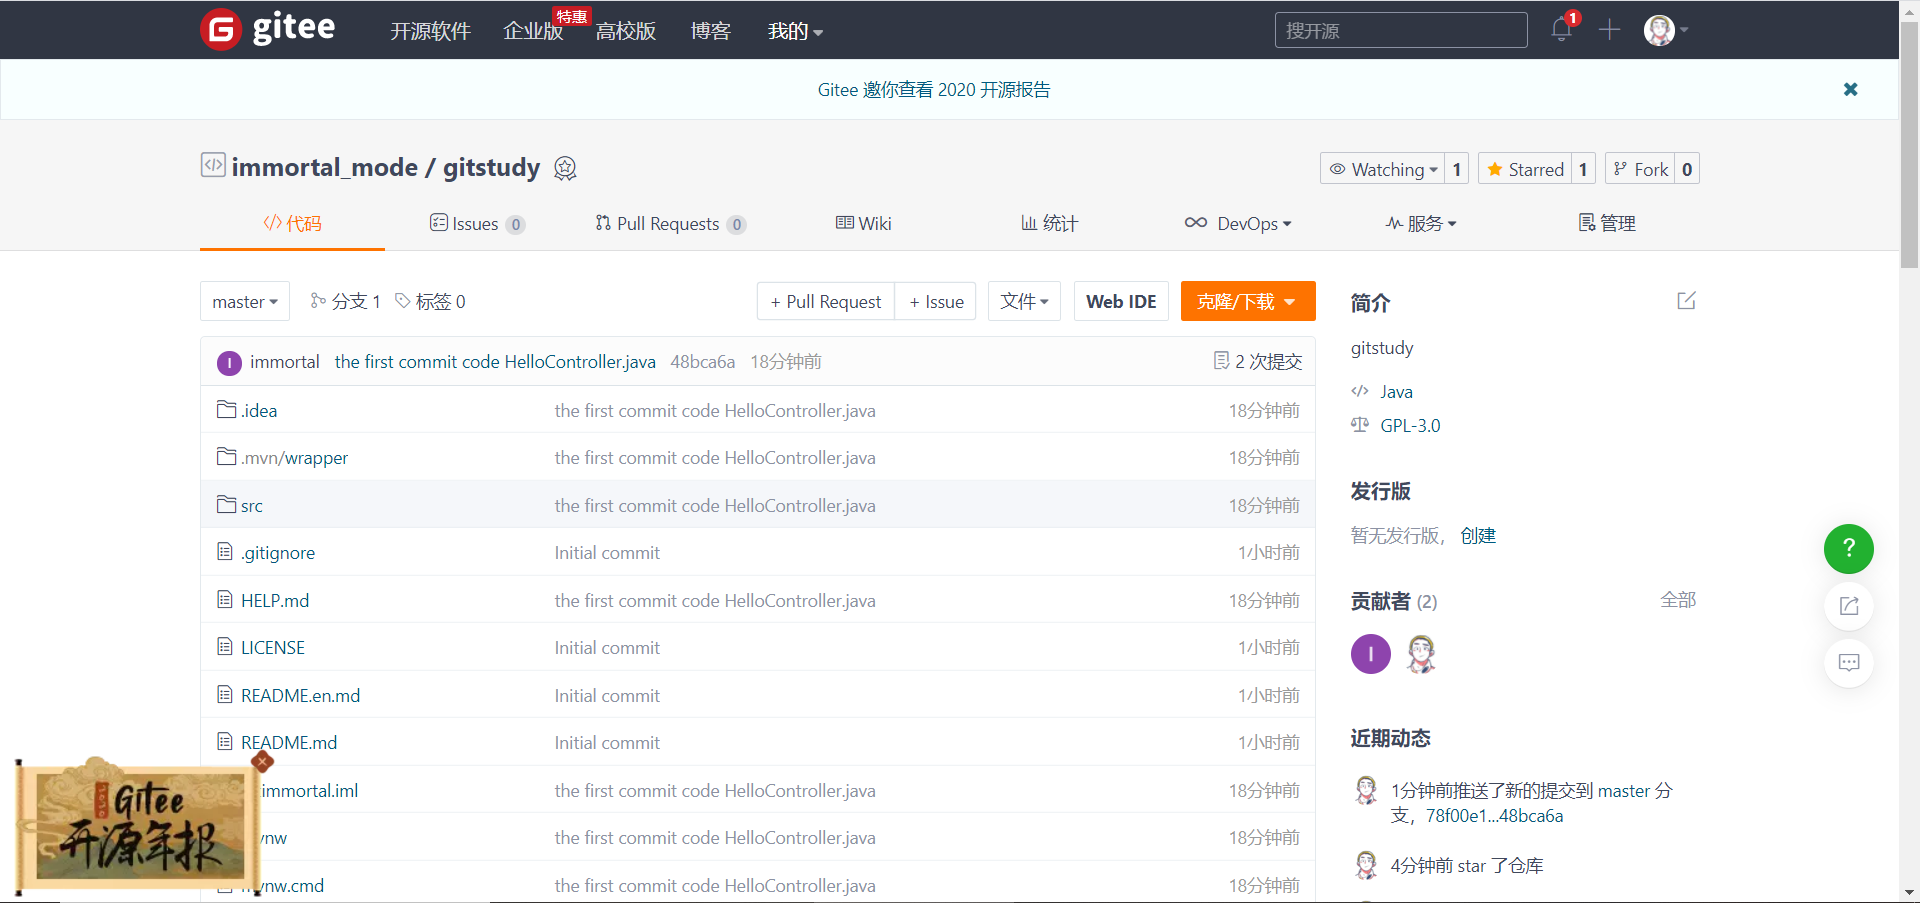Switch to the Wiki tab
Viewport: 1920px width, 903px height.
[x=863, y=223]
